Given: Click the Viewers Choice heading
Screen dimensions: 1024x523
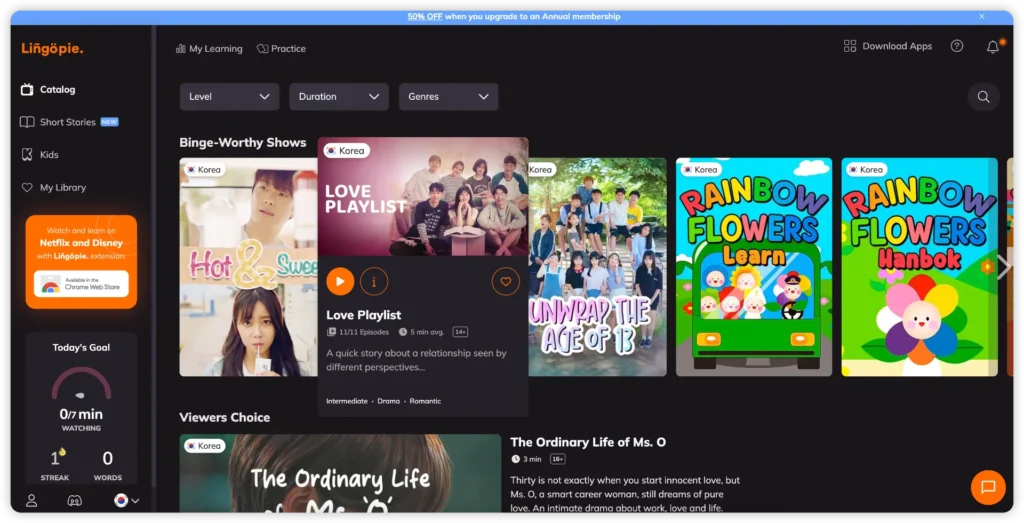Looking at the screenshot, I should click(x=225, y=417).
